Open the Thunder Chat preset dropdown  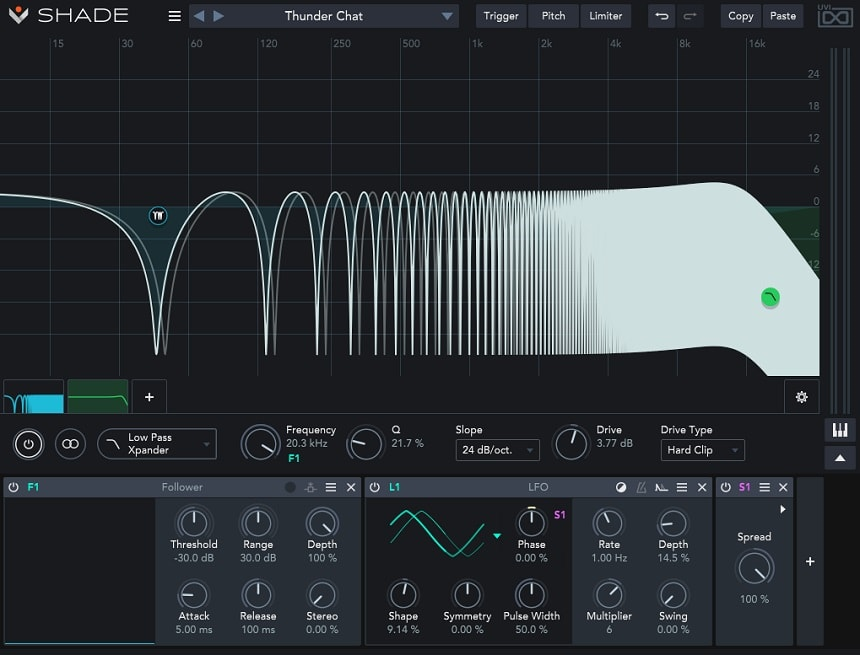[x=447, y=16]
